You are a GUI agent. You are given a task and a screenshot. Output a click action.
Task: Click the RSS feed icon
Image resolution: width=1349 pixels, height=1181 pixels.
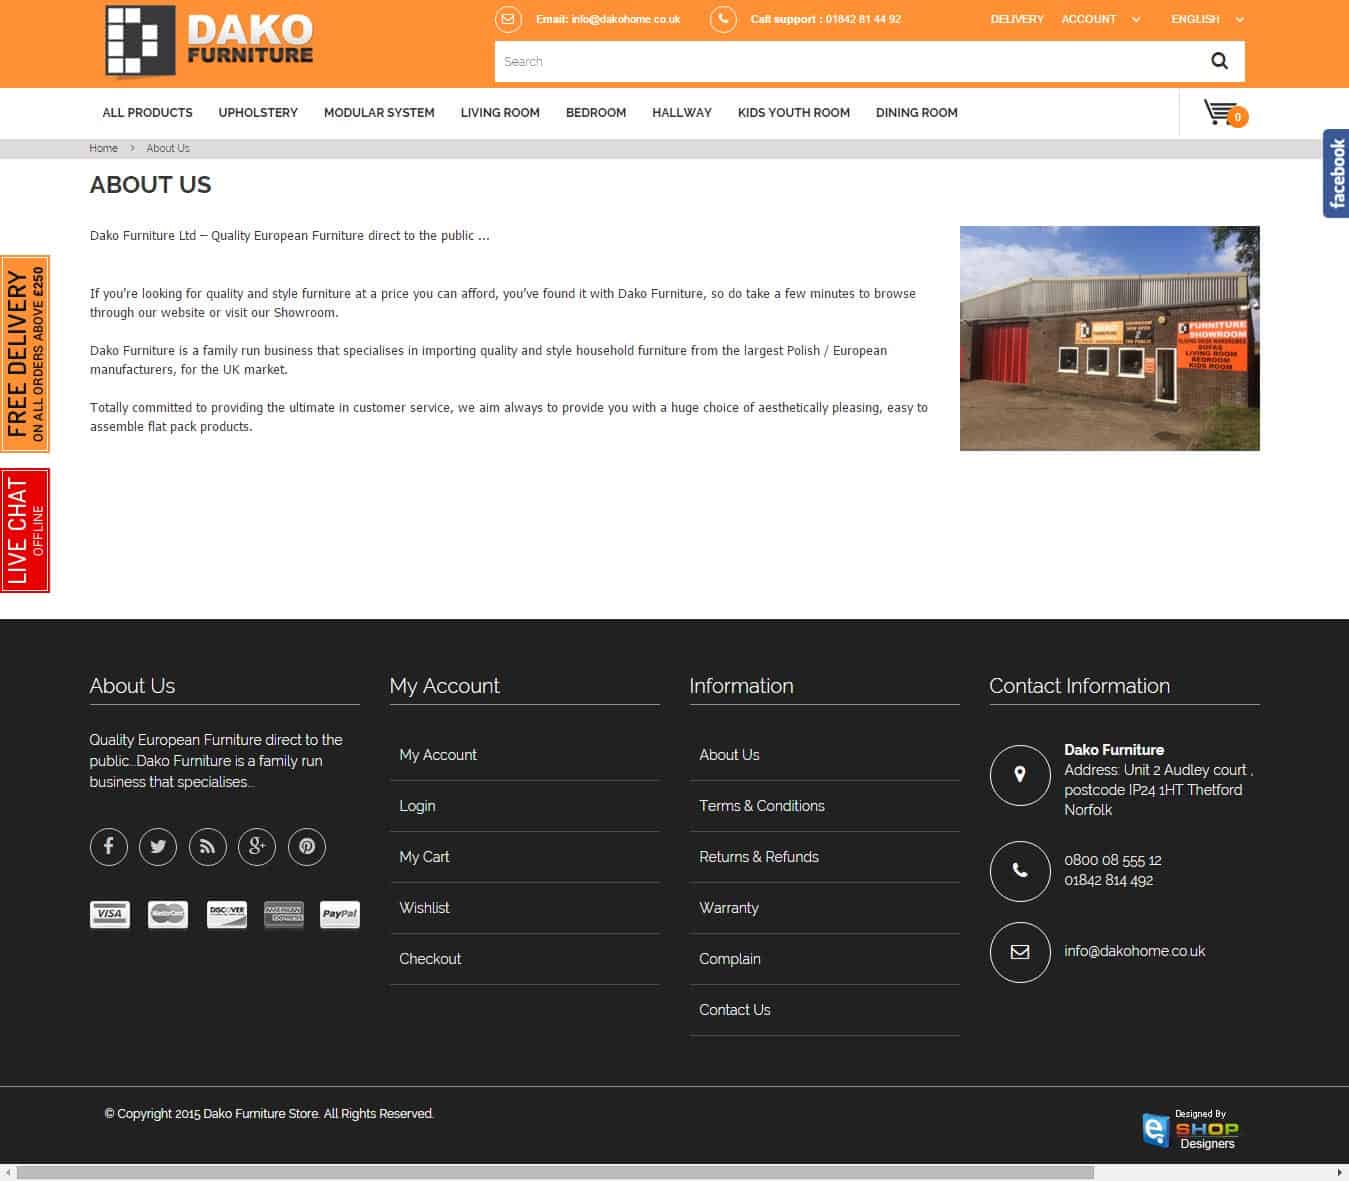[207, 846]
